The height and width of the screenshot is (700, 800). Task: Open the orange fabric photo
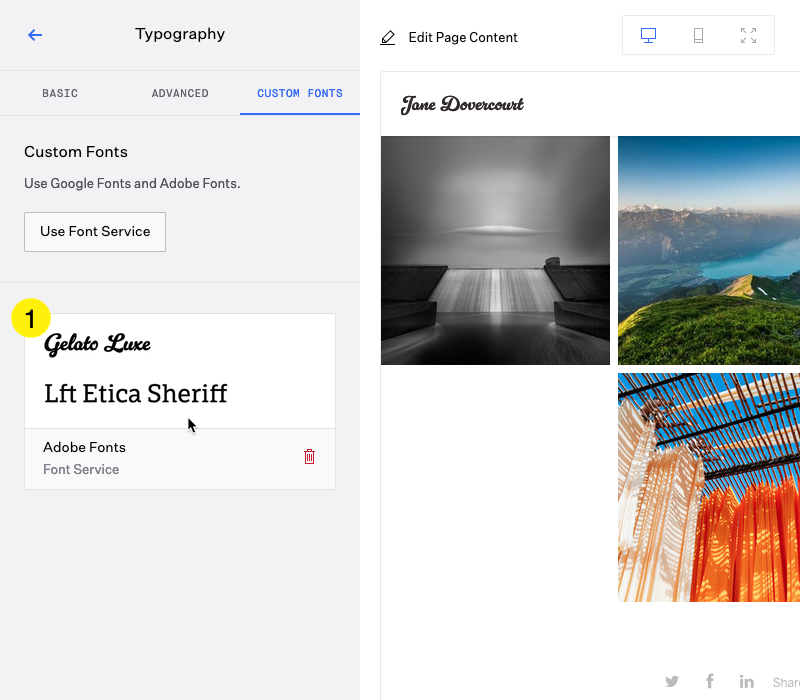pyautogui.click(x=709, y=487)
